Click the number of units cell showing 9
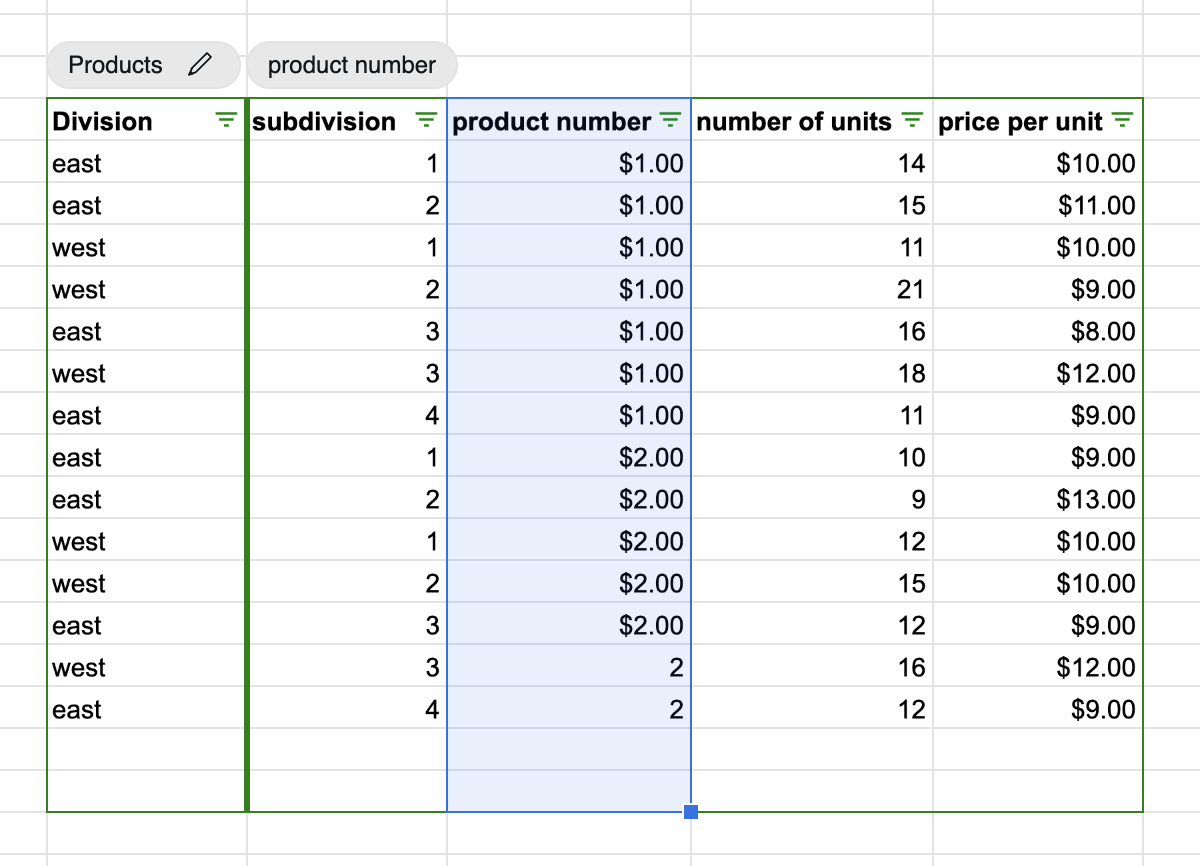This screenshot has width=1200, height=866. pos(917,500)
